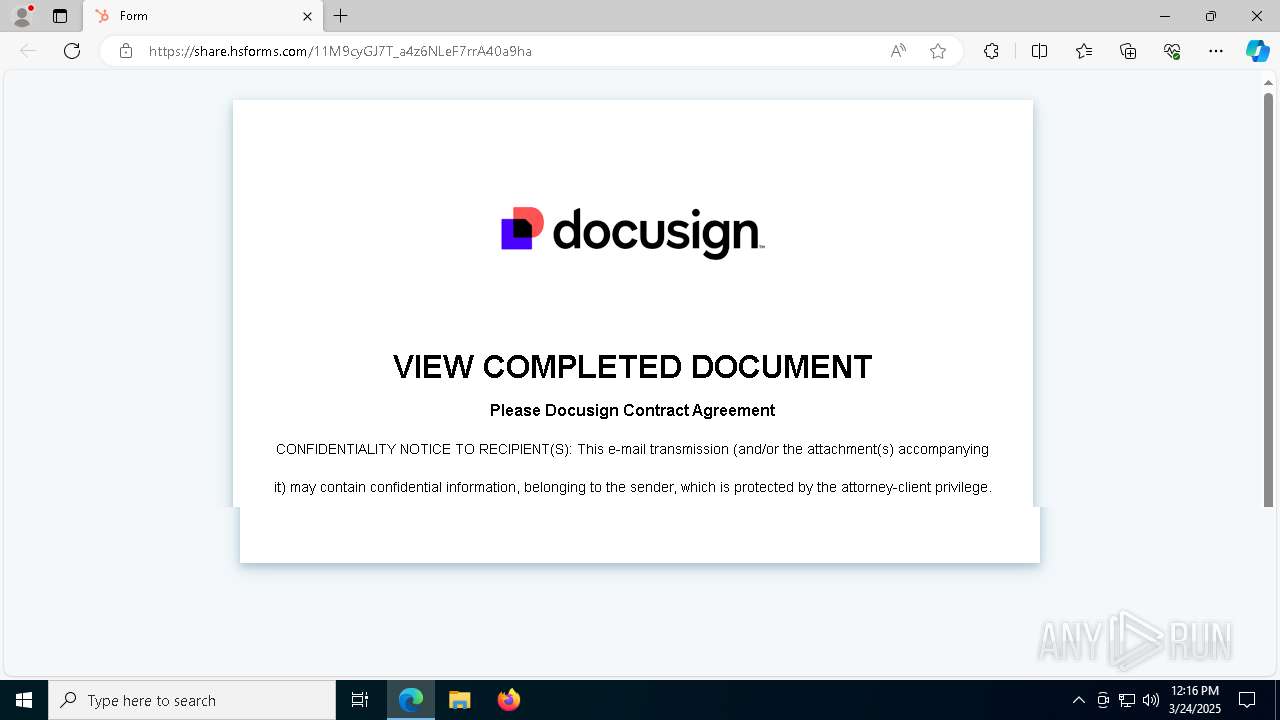Open the Extensions puzzle icon
Image resolution: width=1280 pixels, height=720 pixels.
(x=991, y=51)
